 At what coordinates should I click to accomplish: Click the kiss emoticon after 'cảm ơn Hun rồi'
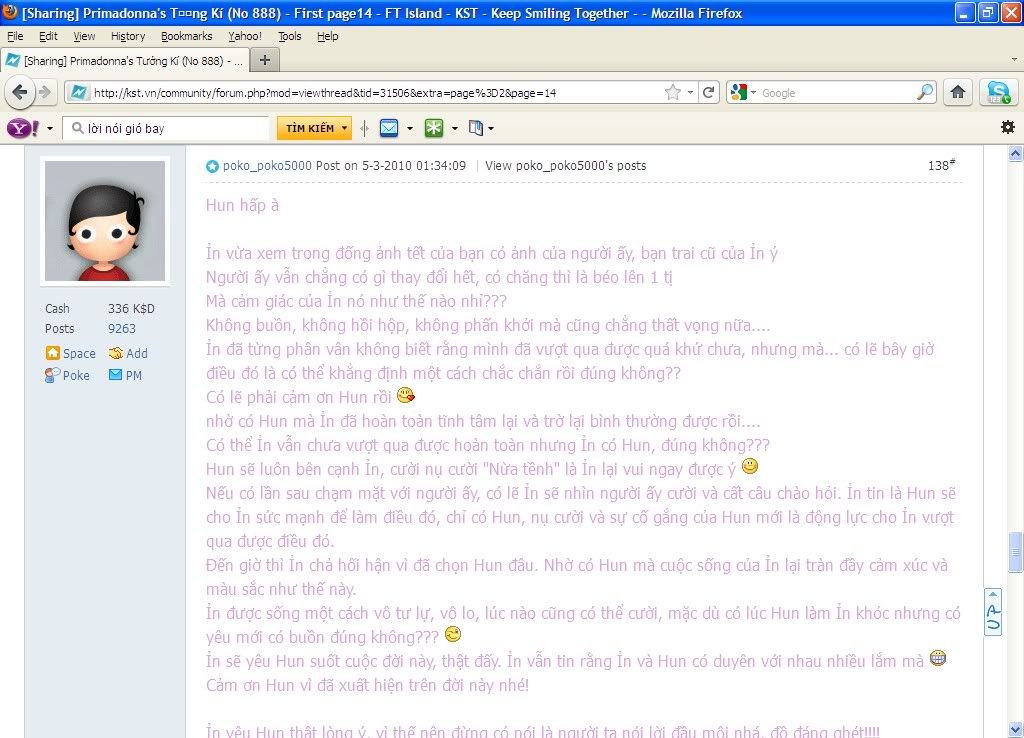click(406, 395)
